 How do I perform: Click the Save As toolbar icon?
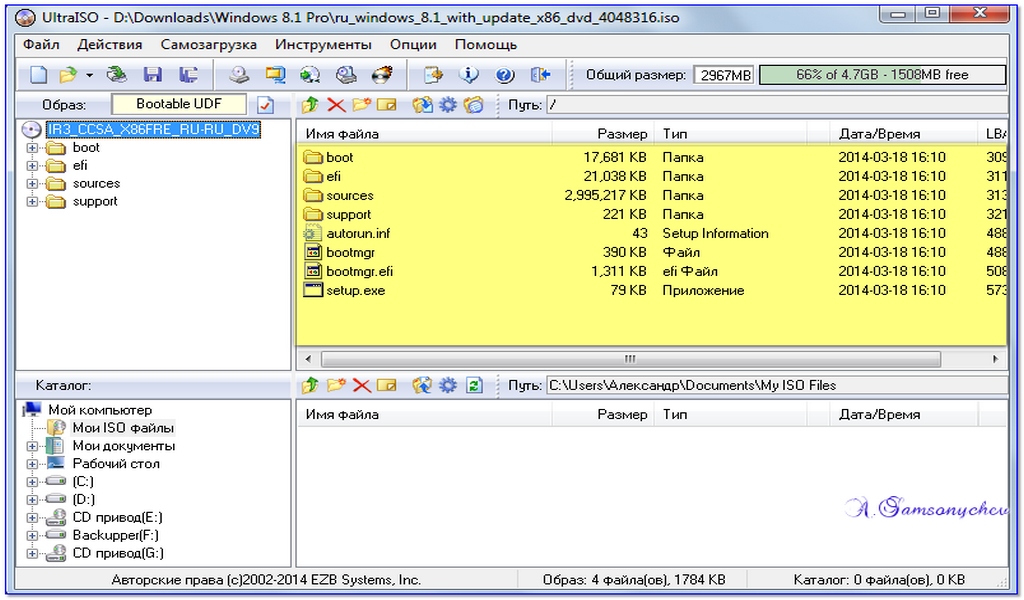pos(189,75)
